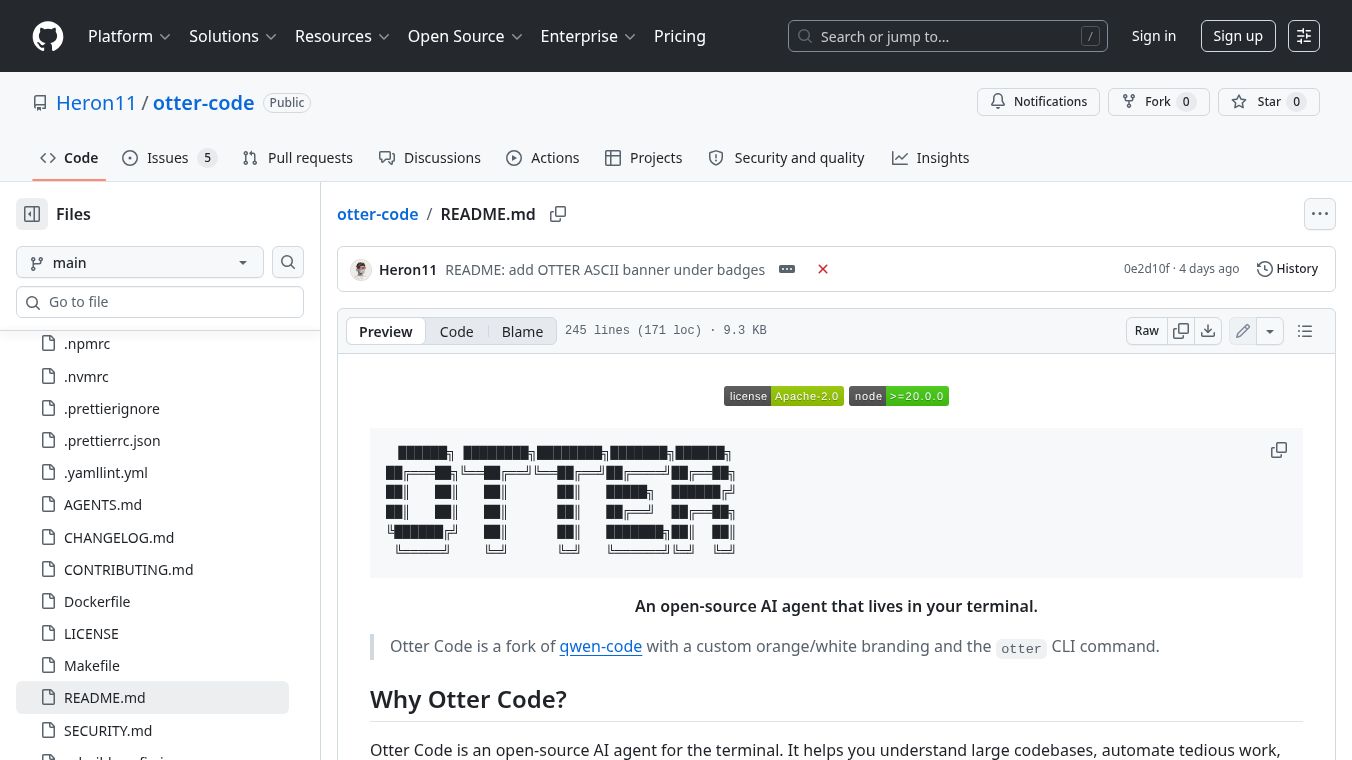The image size is (1352, 760).
Task: Download the raw file
Action: 1208,331
